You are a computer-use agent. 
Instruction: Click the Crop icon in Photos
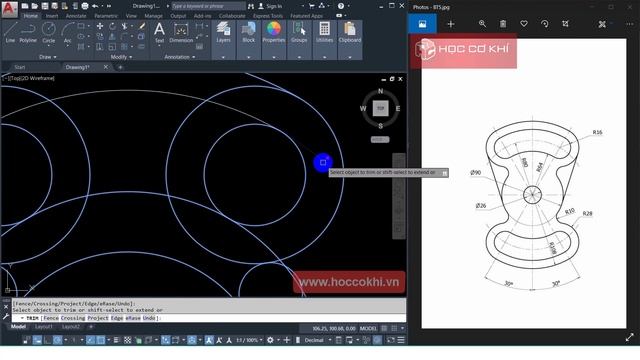pos(565,24)
